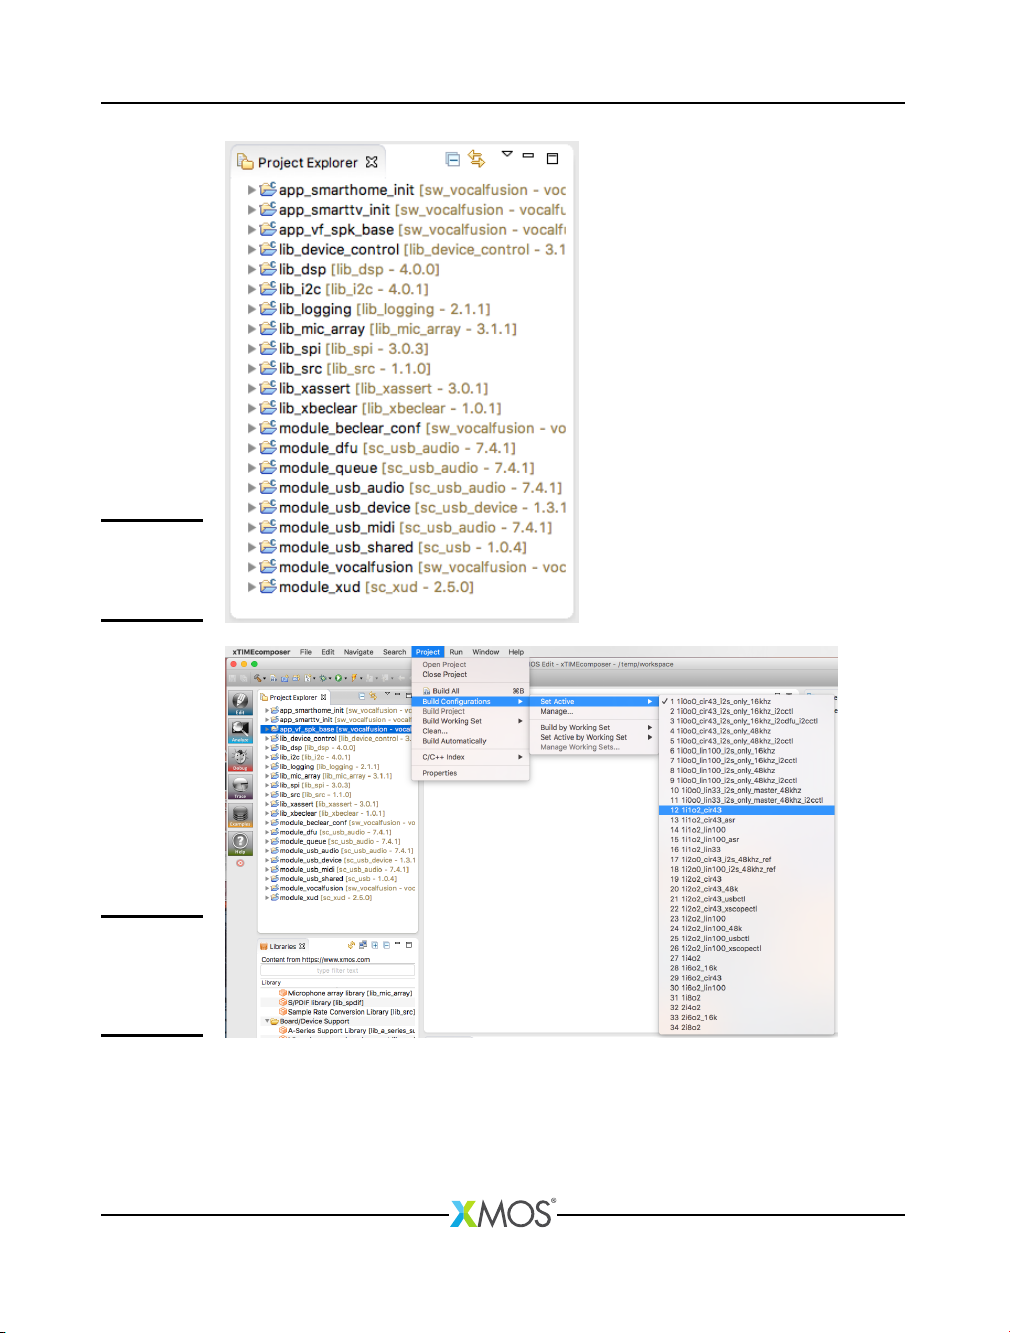Choose Build All from the Project menu
The height and width of the screenshot is (1333, 1010).
(470, 691)
